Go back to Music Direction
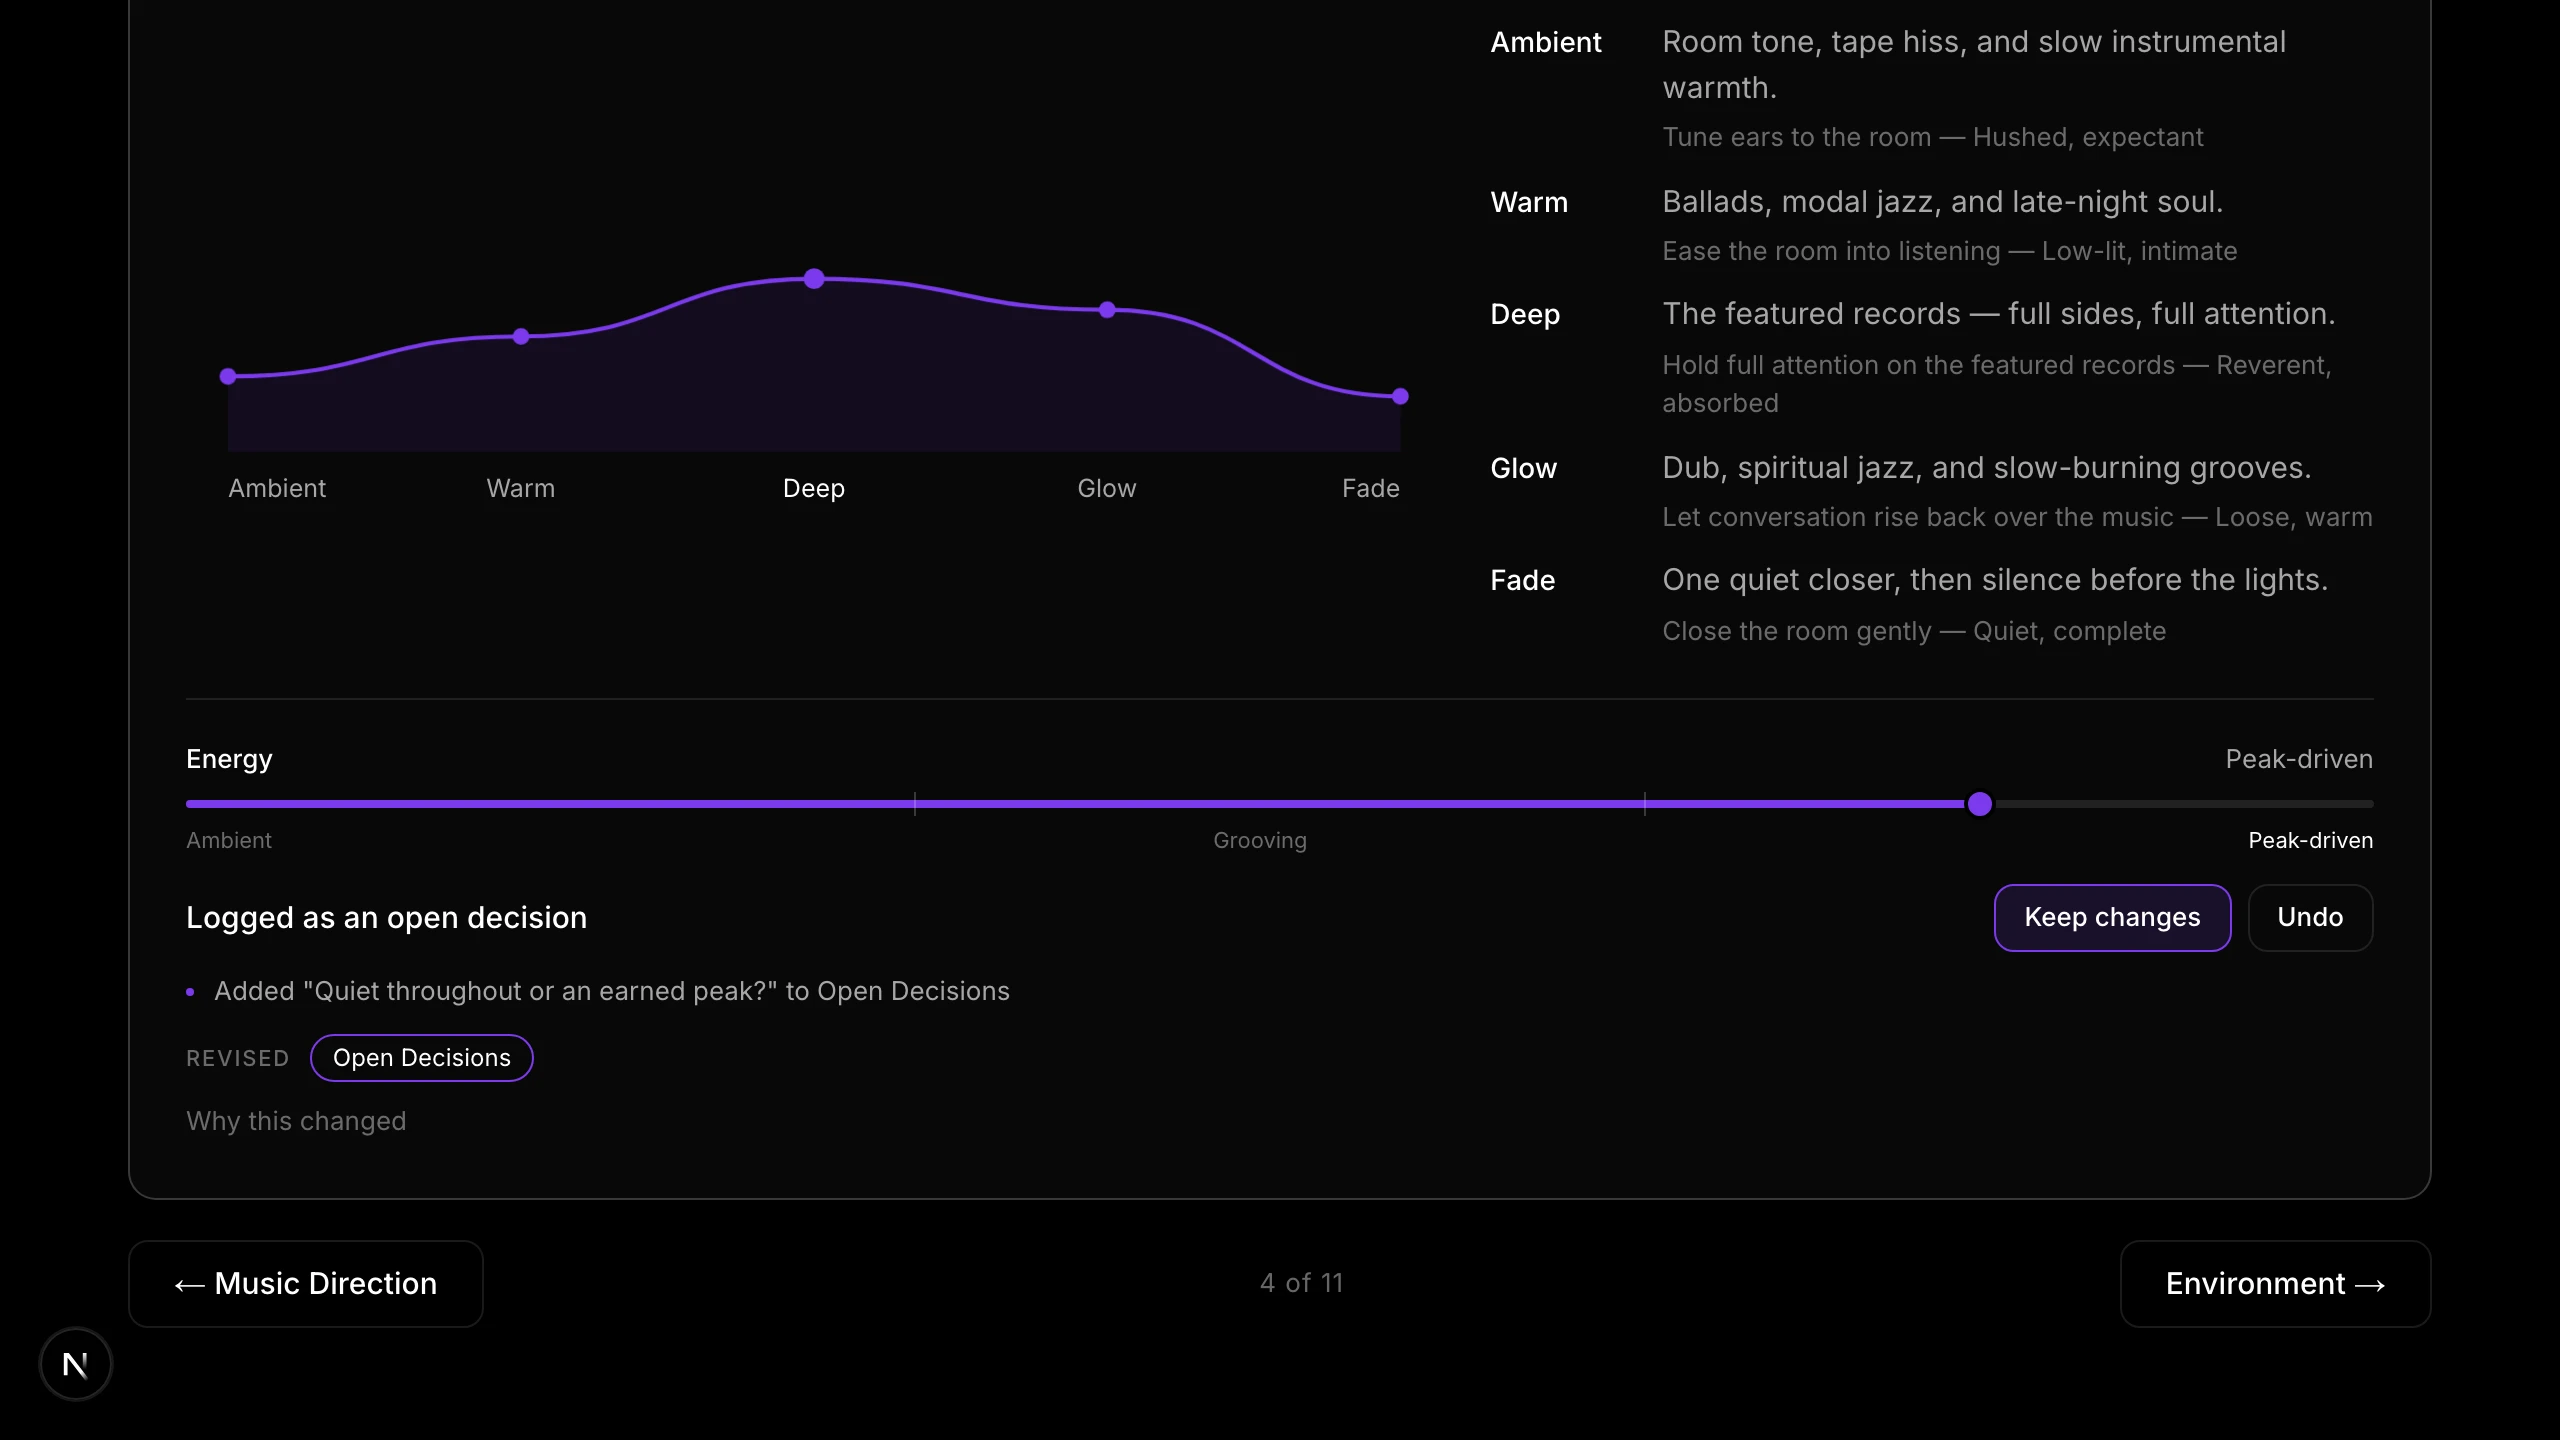Screen dimensions: 2560x1440 pyautogui.click(x=305, y=1283)
